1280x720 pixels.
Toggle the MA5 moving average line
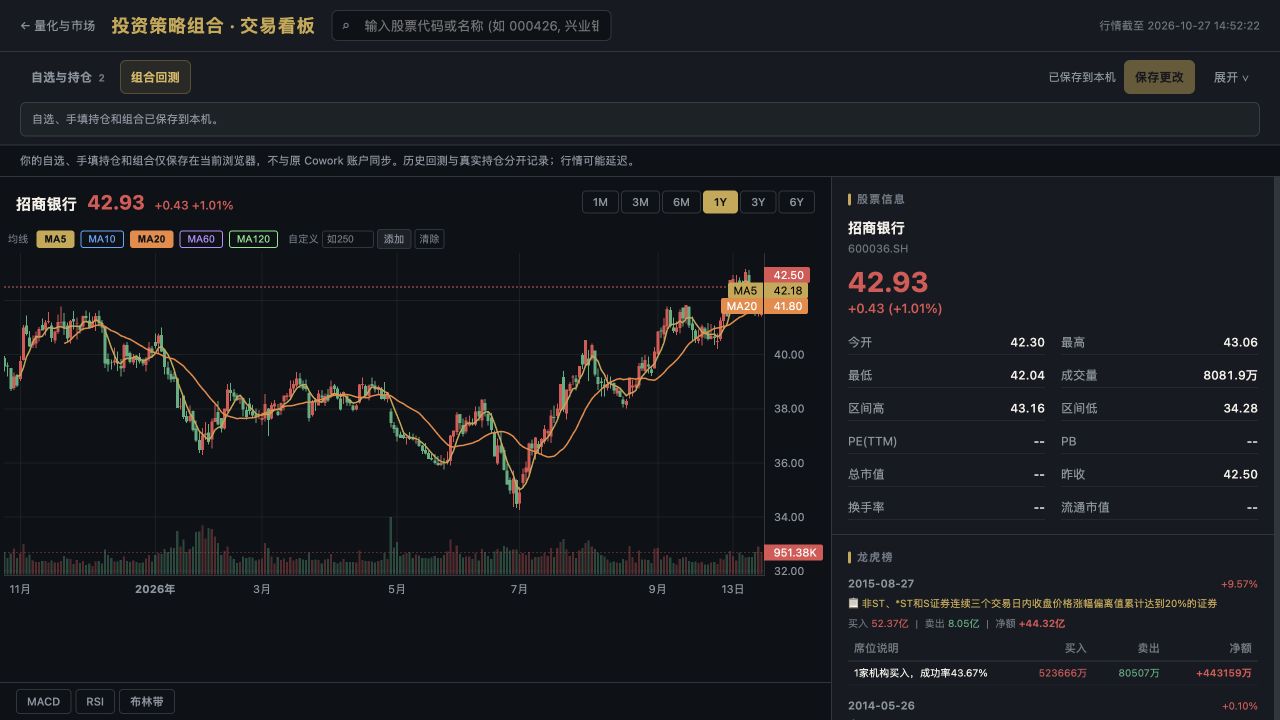coord(55,239)
